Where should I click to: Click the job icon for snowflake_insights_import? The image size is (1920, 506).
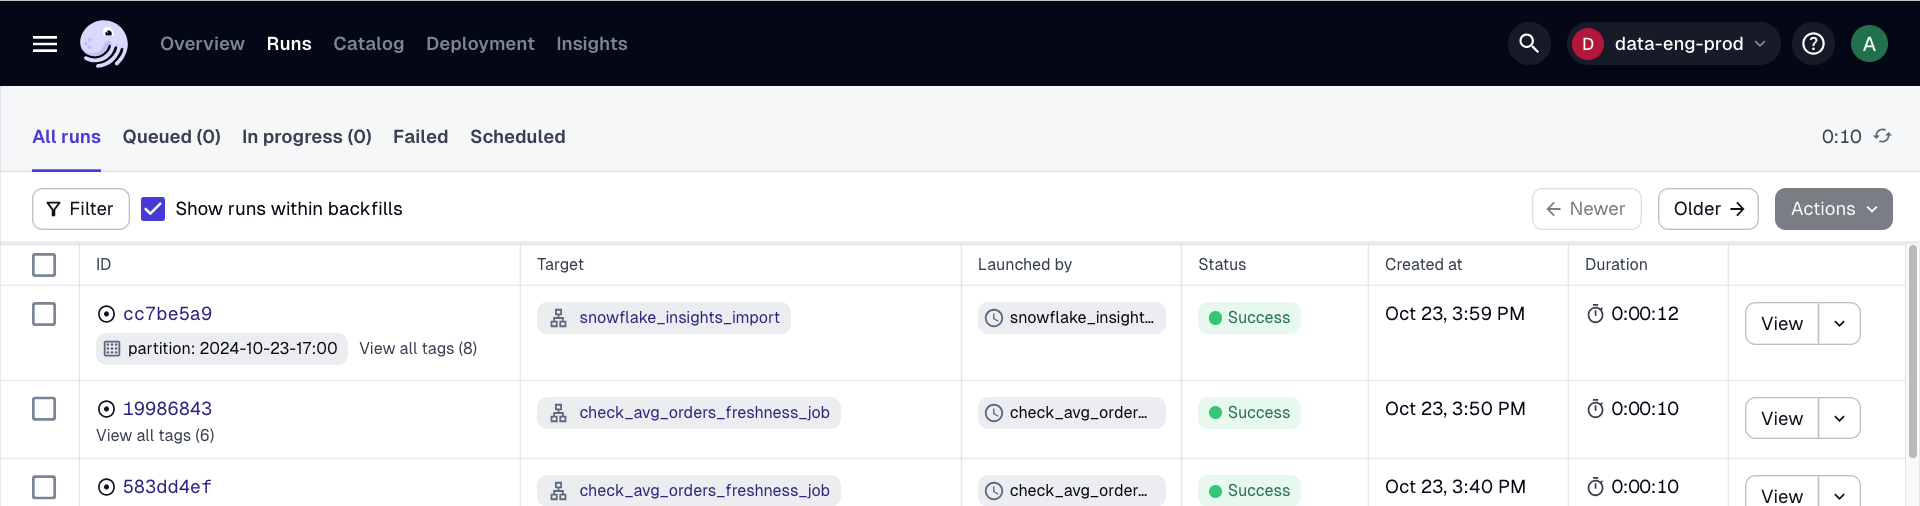(559, 318)
